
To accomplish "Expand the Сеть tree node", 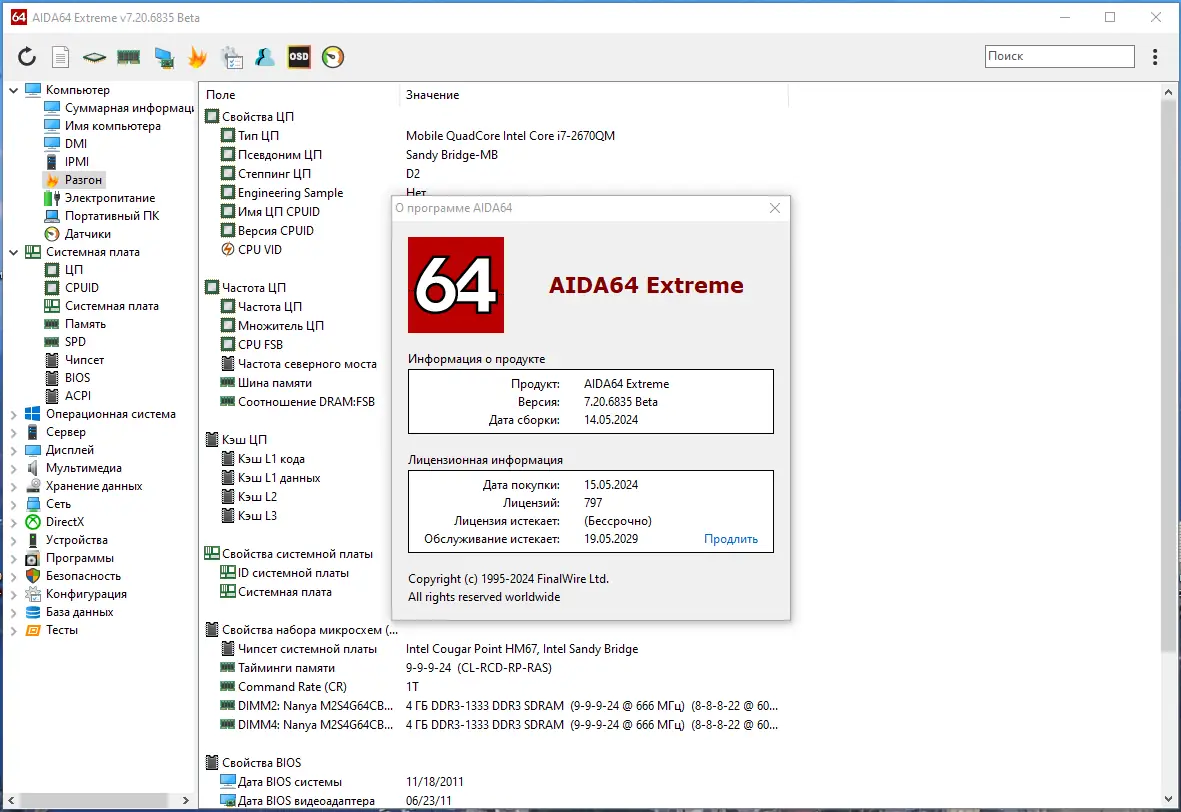I will coord(14,504).
